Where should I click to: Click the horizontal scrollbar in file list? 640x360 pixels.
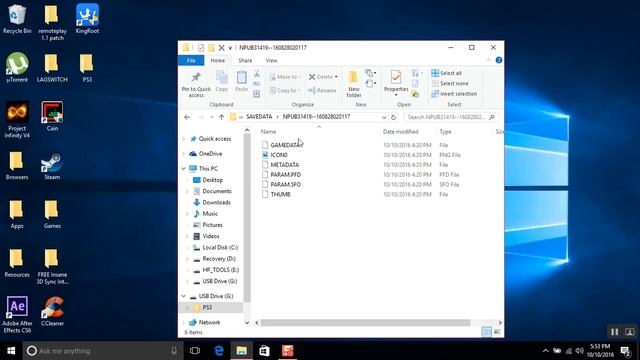coord(365,322)
